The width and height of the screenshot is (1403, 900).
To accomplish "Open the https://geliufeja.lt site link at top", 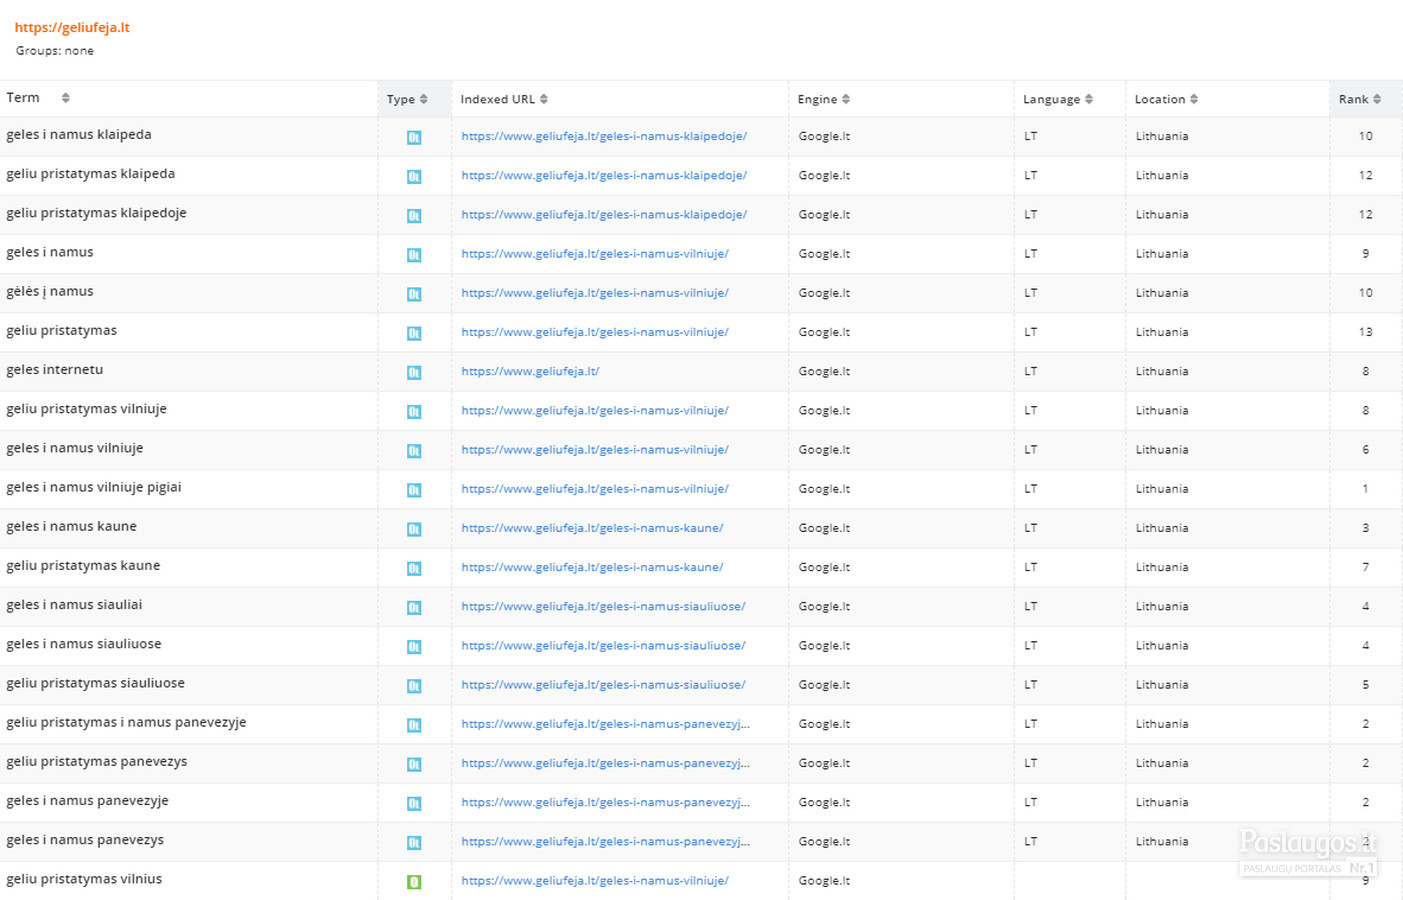I will (x=72, y=28).
